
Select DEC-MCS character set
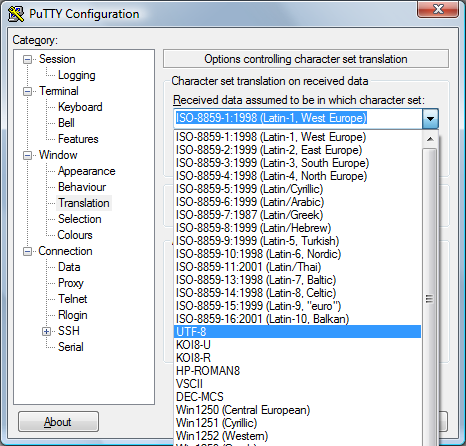(297, 397)
